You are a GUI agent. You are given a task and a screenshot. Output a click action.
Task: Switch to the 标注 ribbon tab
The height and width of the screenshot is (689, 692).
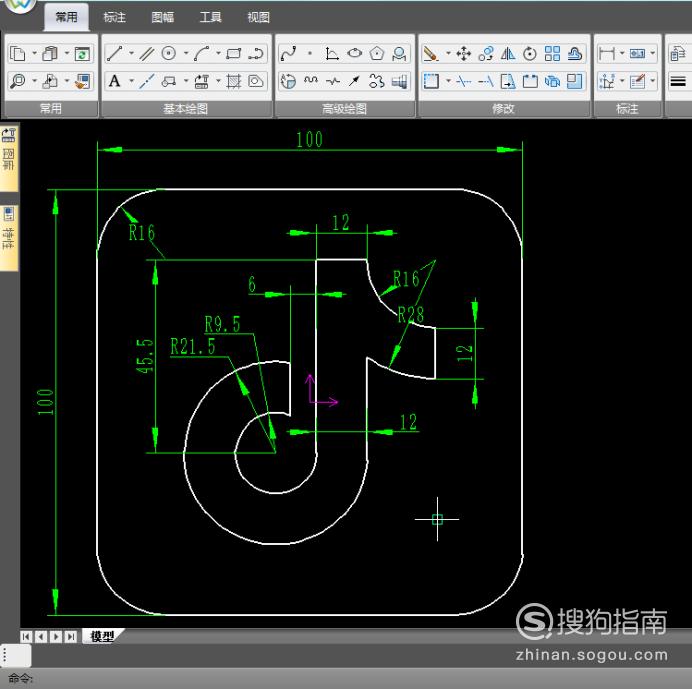tap(115, 17)
